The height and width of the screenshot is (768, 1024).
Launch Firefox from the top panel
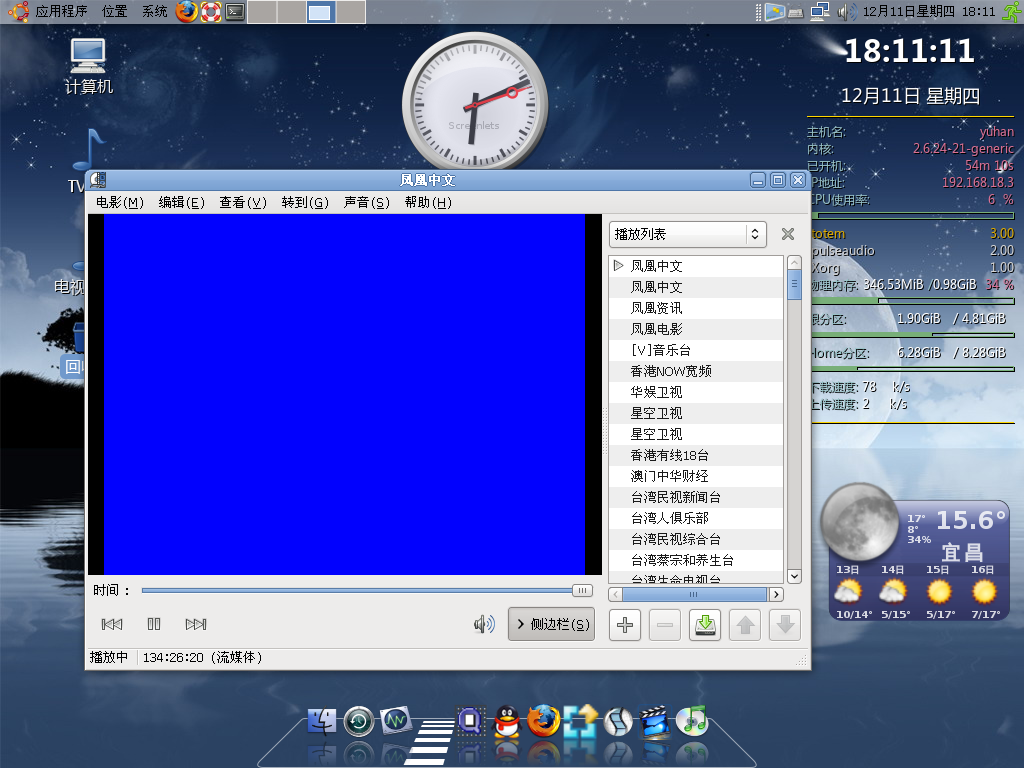(x=186, y=11)
